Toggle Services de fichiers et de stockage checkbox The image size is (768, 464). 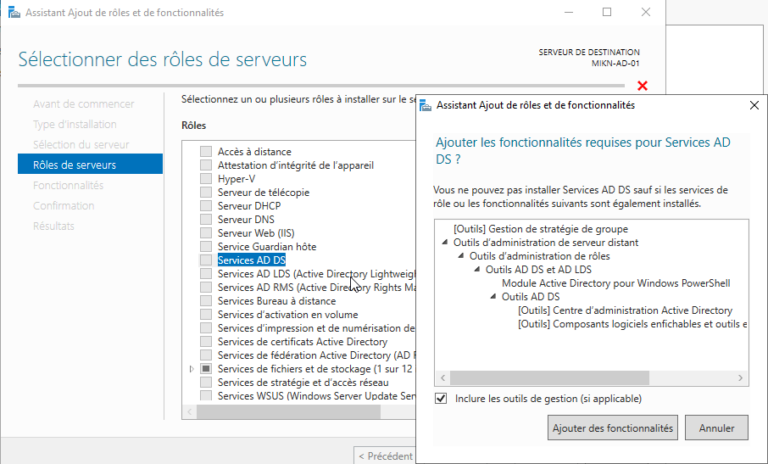point(206,368)
